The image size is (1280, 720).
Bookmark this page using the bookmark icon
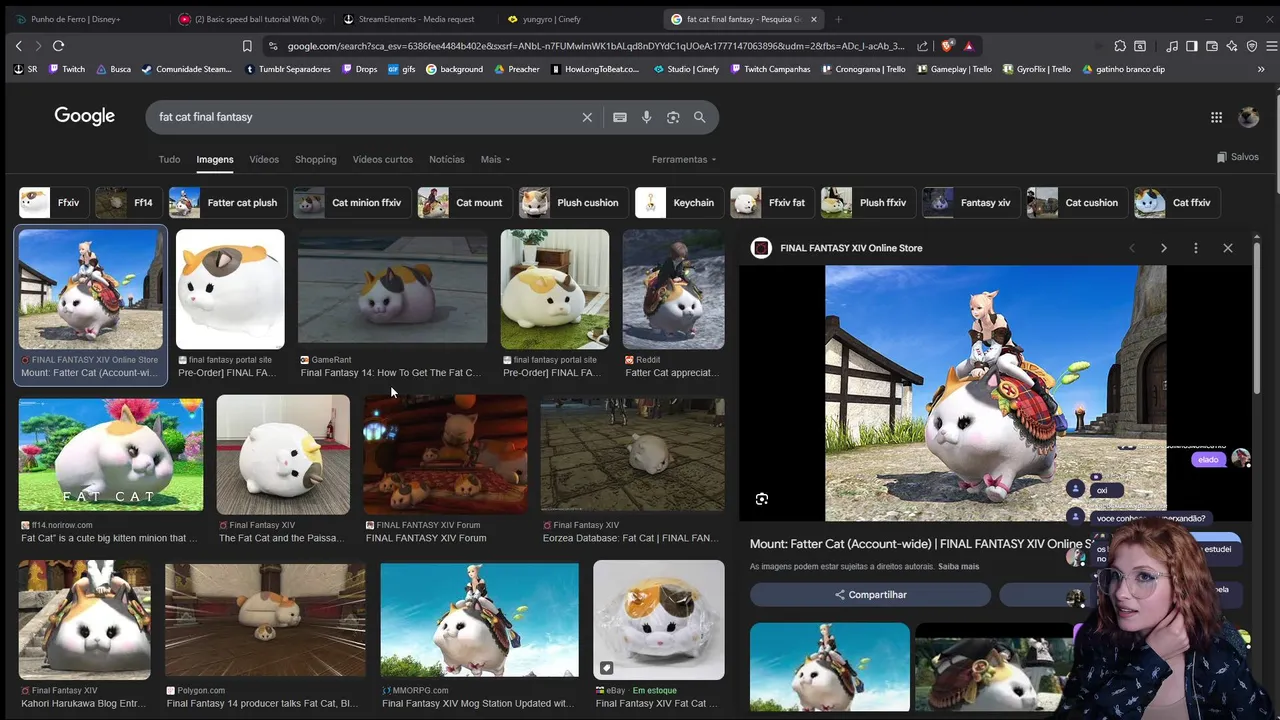point(247,46)
